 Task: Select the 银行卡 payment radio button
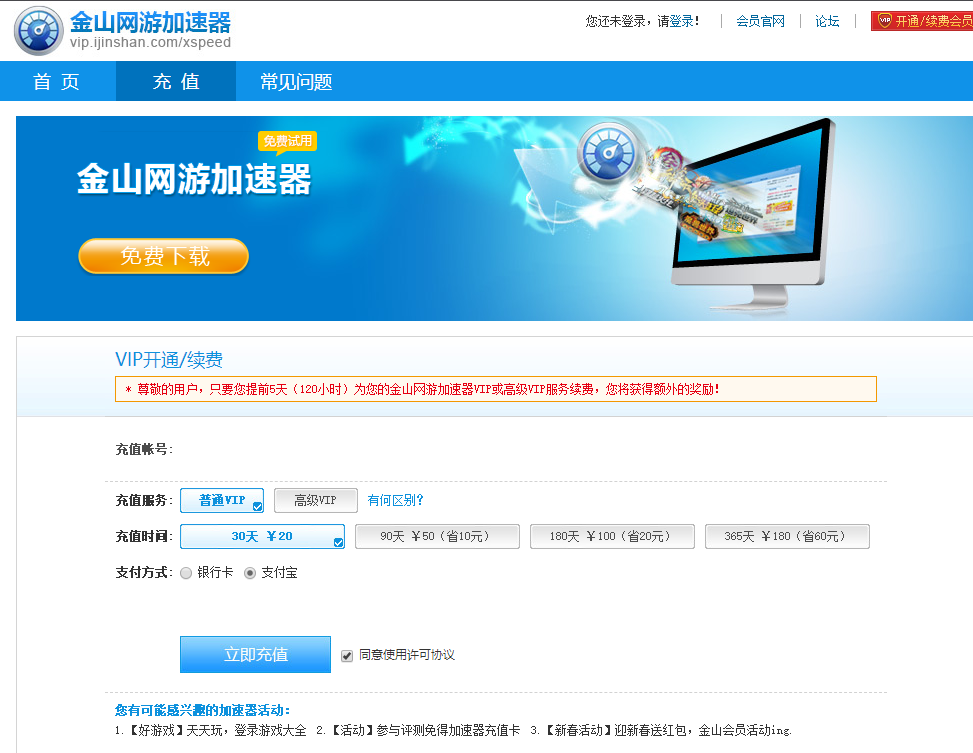[186, 573]
